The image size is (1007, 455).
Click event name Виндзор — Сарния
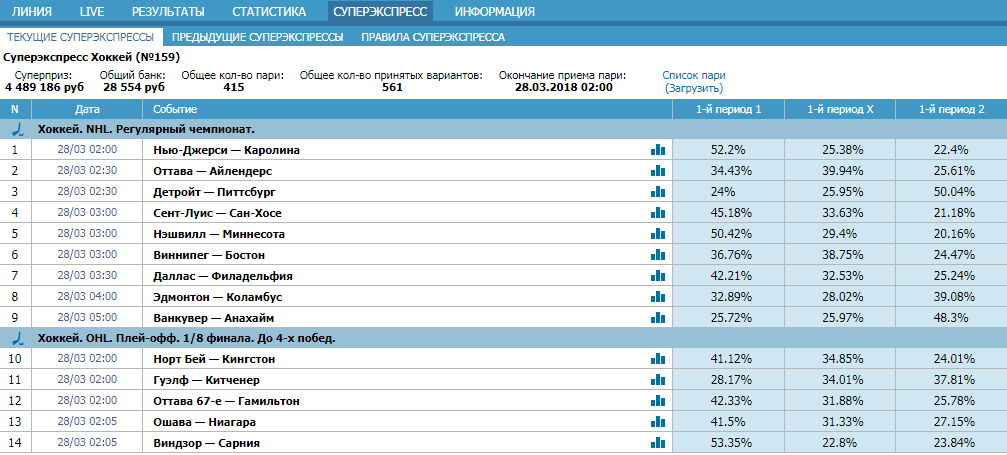[207, 443]
